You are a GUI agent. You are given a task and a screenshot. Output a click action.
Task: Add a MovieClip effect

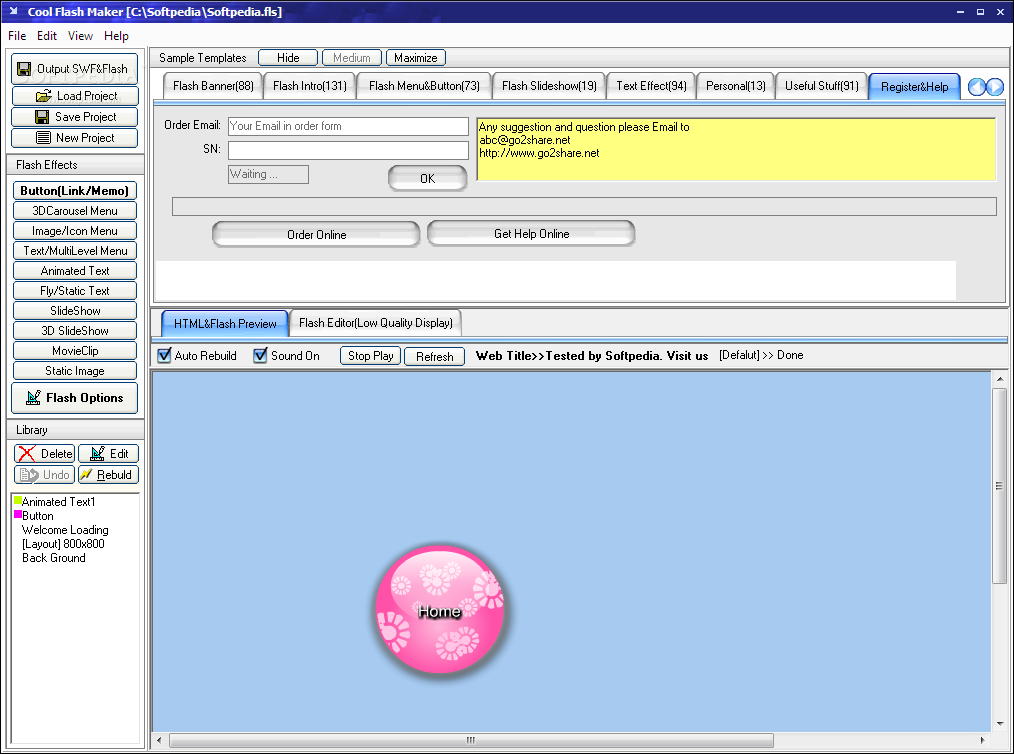click(74, 351)
